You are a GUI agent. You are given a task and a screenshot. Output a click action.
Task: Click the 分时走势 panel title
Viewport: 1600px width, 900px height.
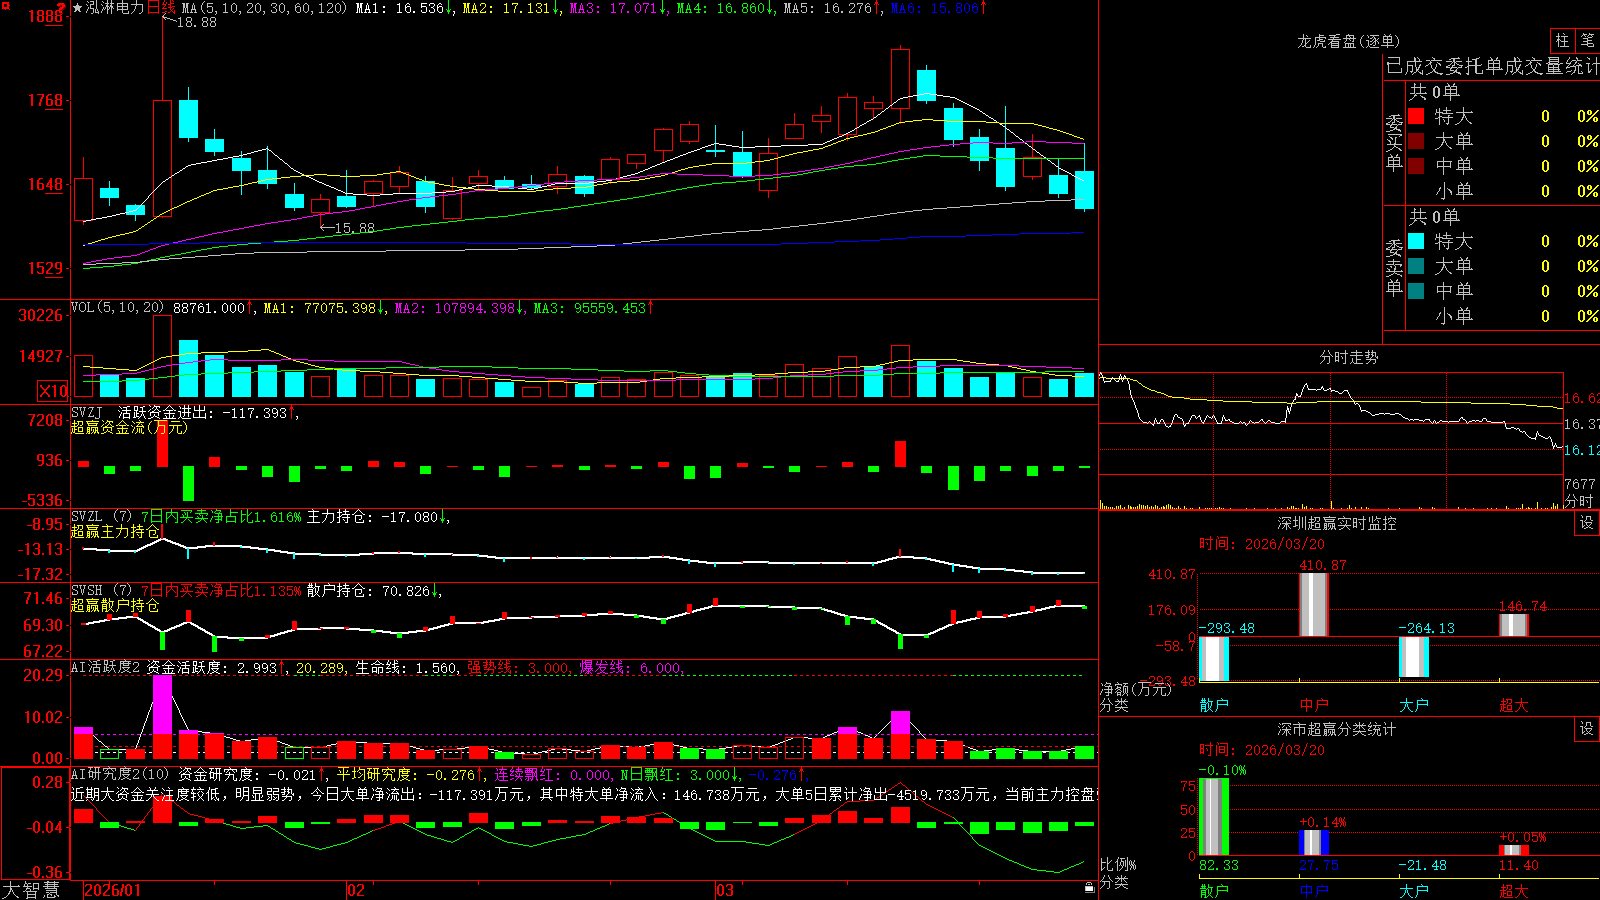[x=1348, y=357]
